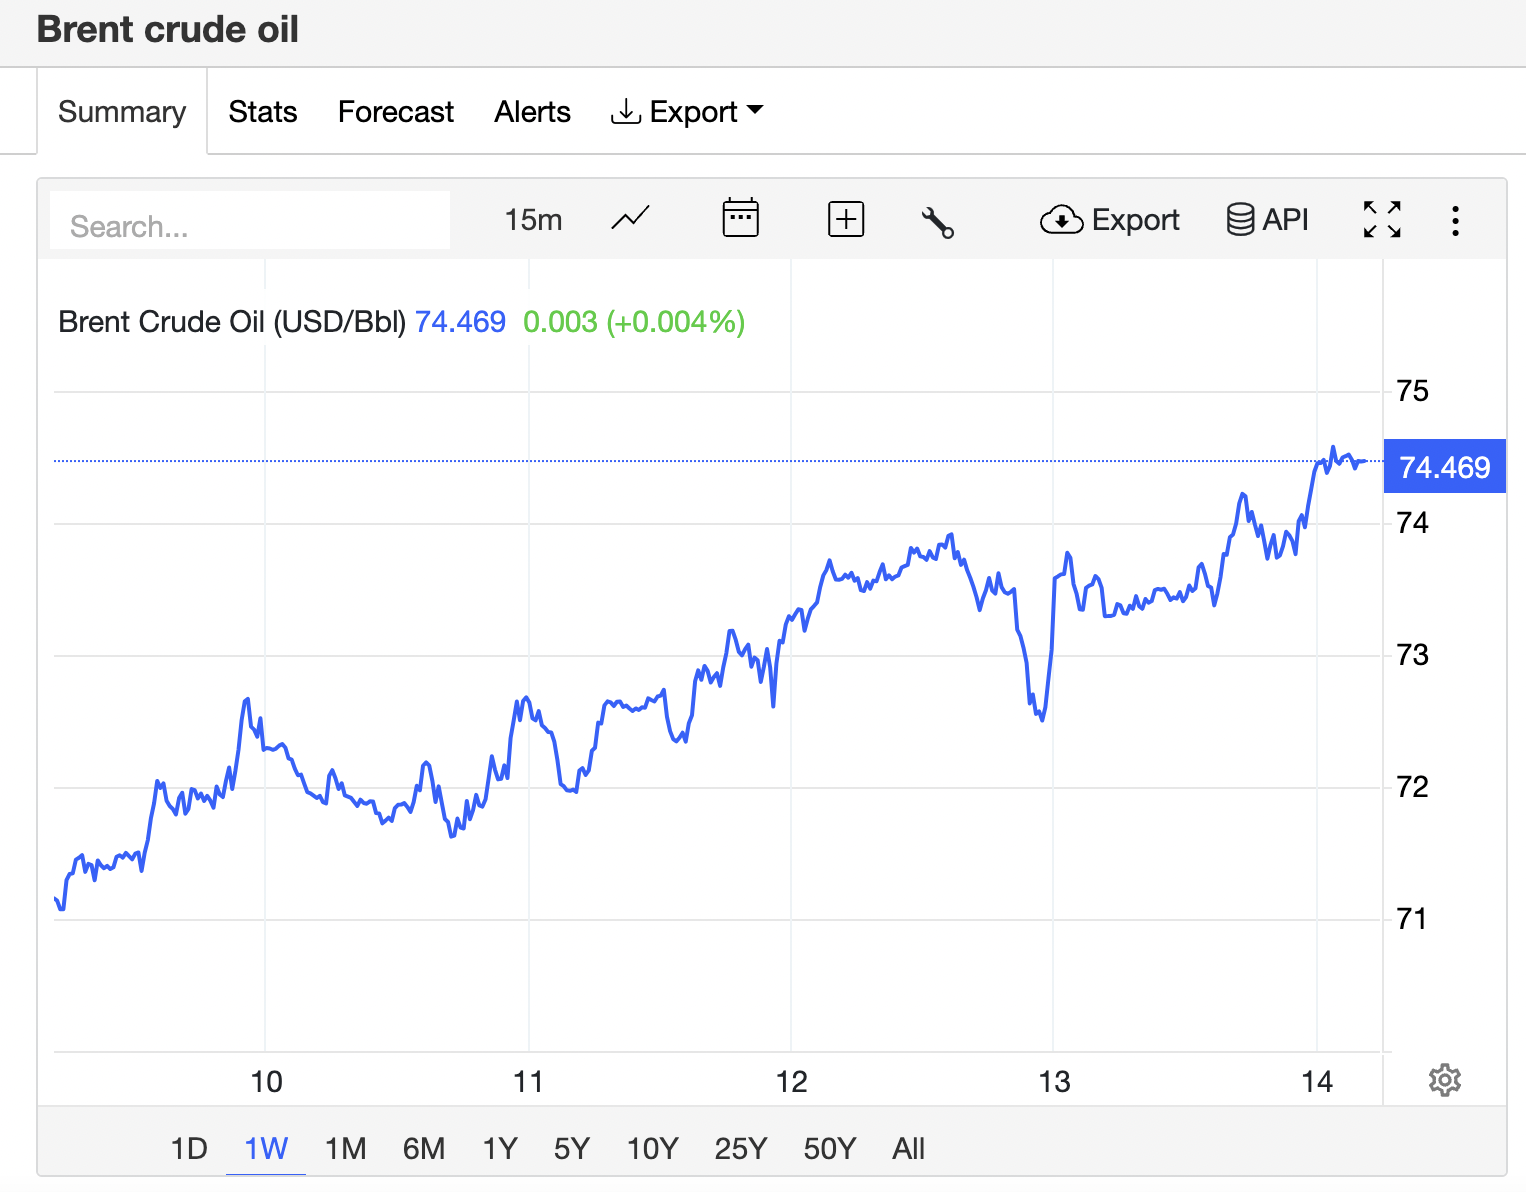Select the 1D time range
The image size is (1526, 1192).
tap(189, 1148)
